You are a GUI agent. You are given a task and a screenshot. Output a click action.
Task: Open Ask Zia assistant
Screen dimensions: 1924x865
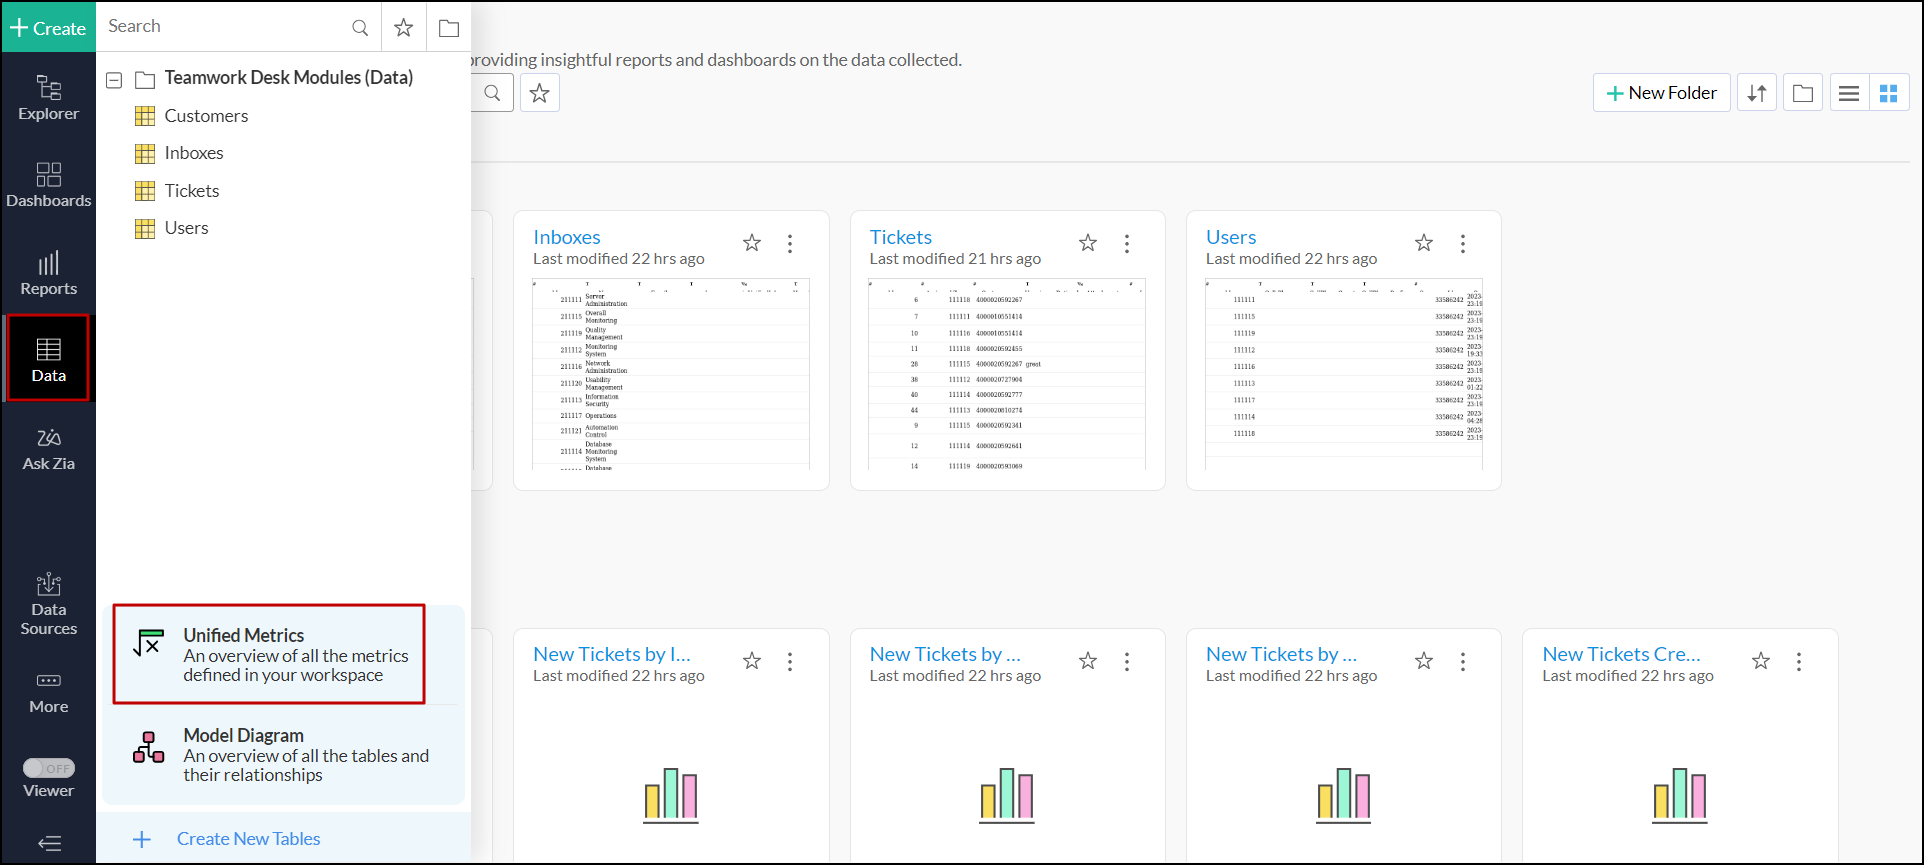tap(48, 449)
